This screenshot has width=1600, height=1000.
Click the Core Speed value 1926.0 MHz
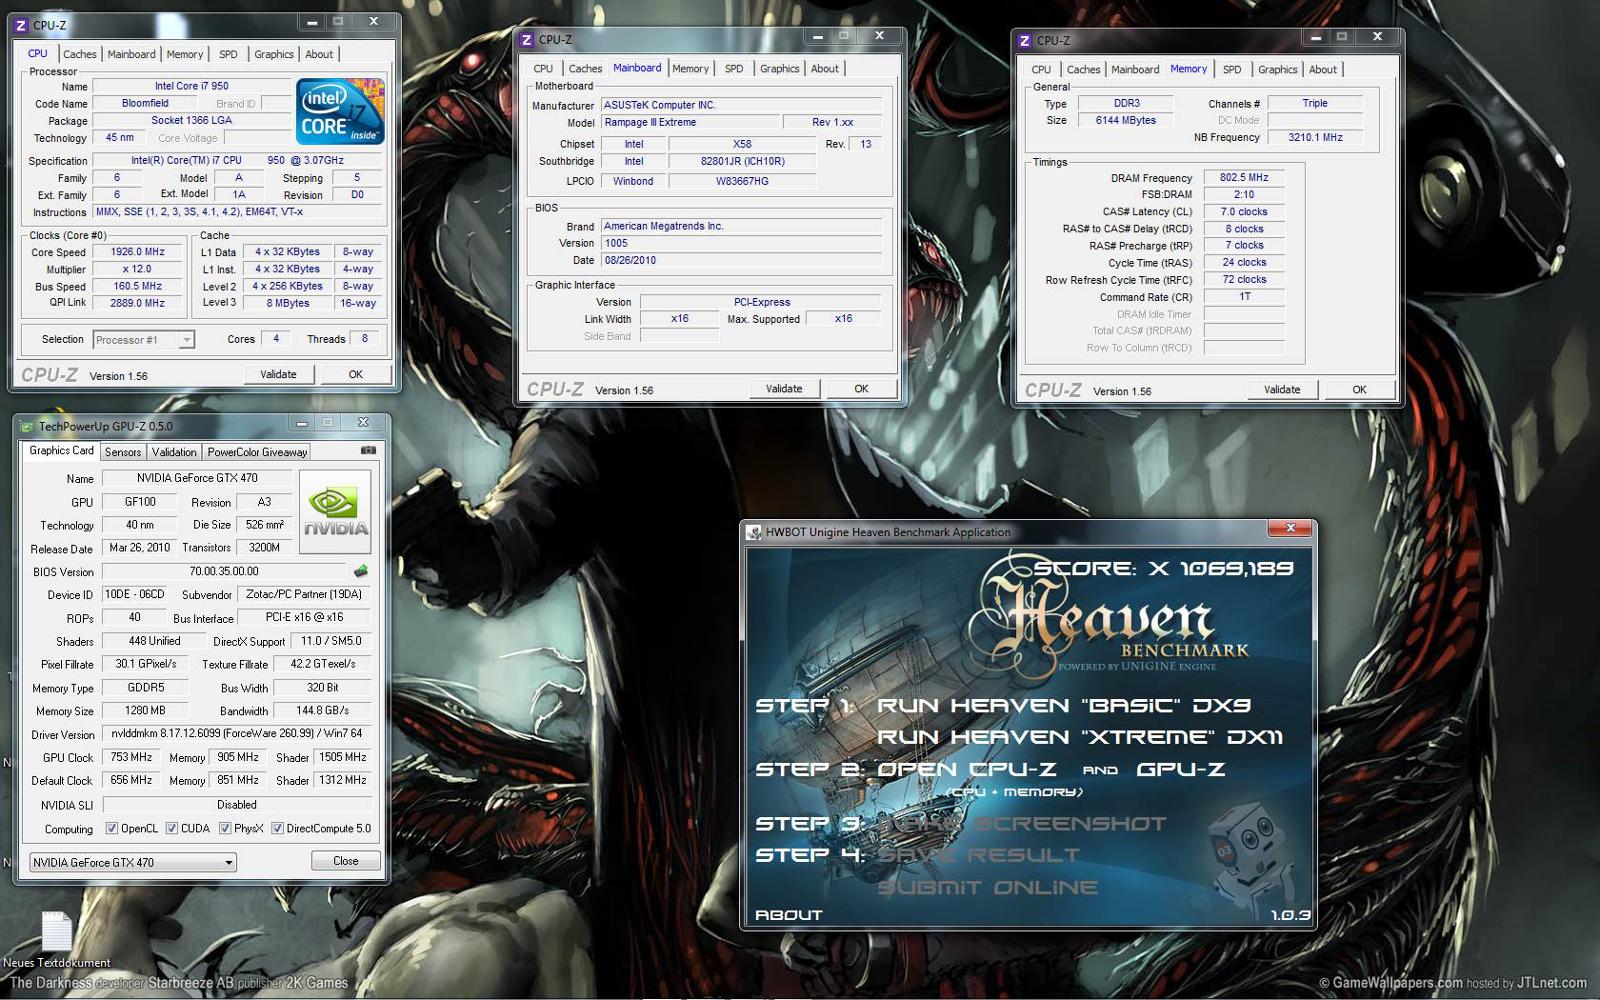[138, 252]
